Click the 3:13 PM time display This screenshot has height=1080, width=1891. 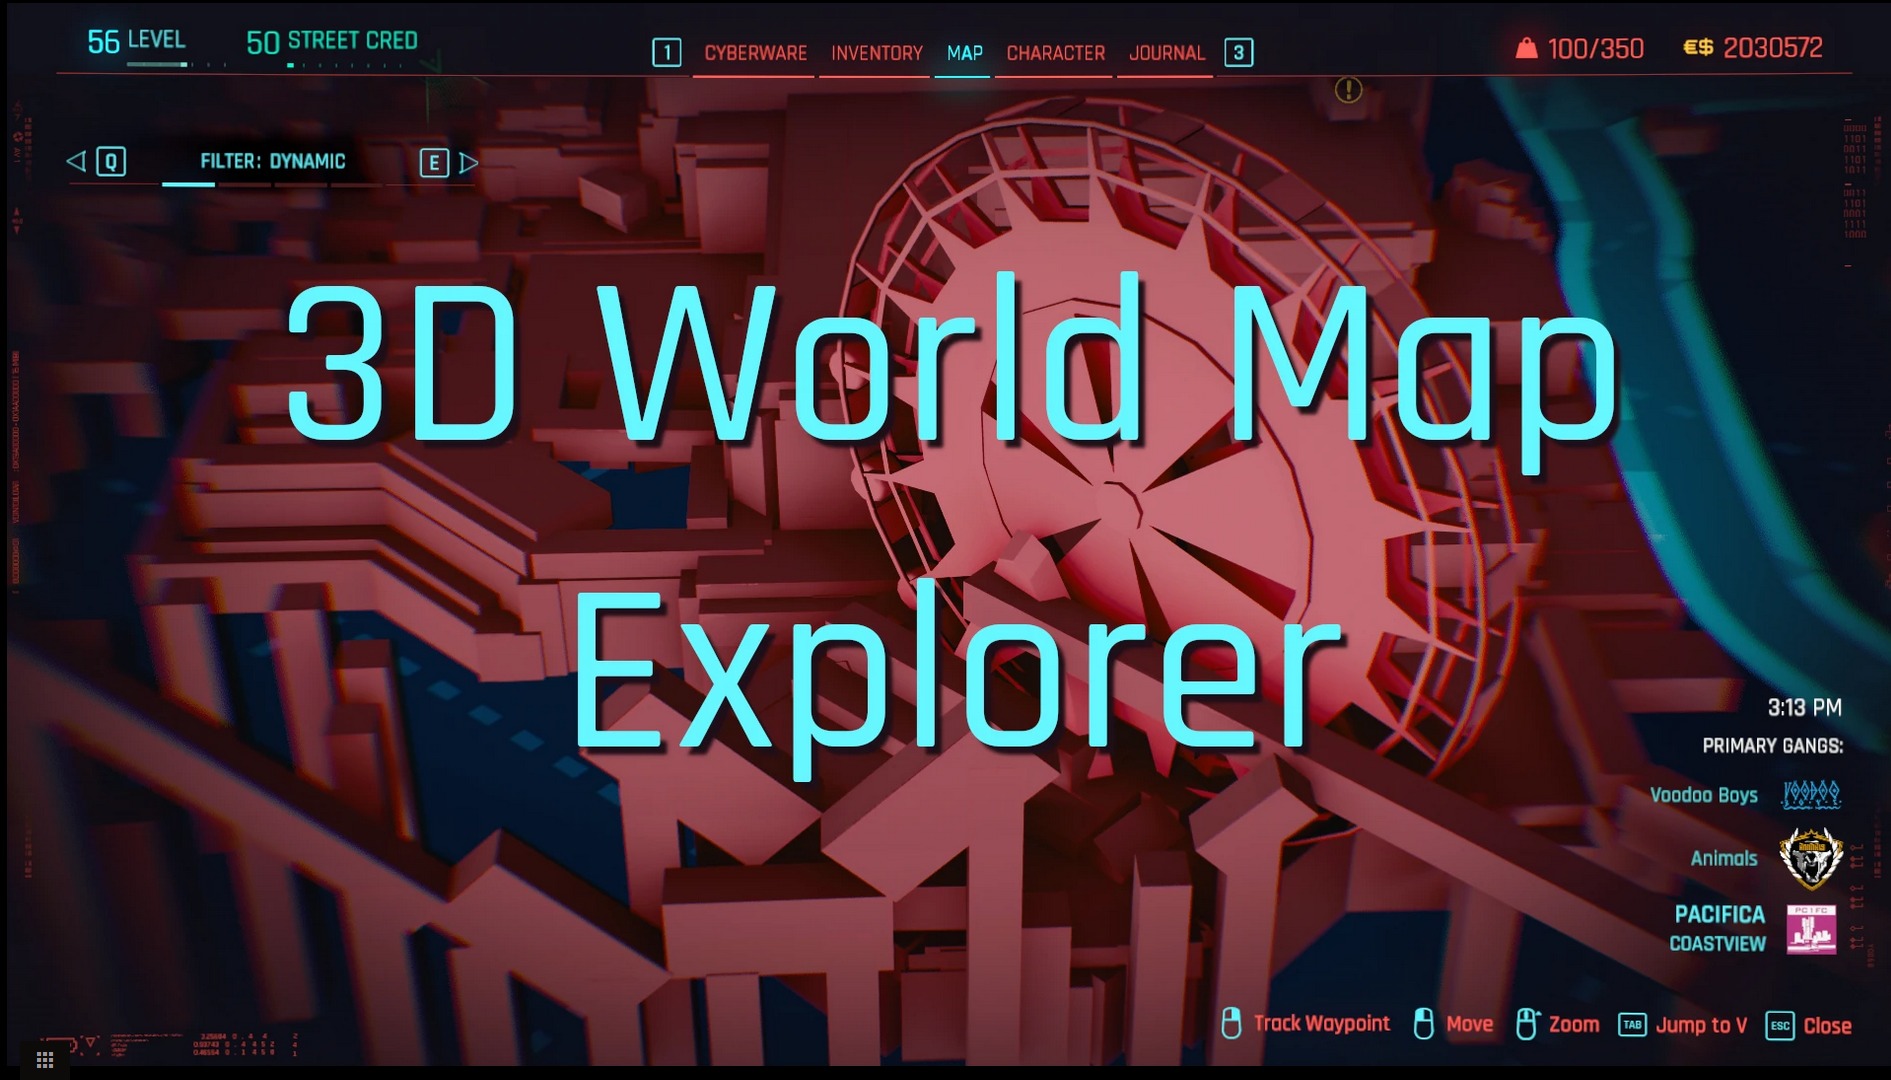pyautogui.click(x=1804, y=708)
